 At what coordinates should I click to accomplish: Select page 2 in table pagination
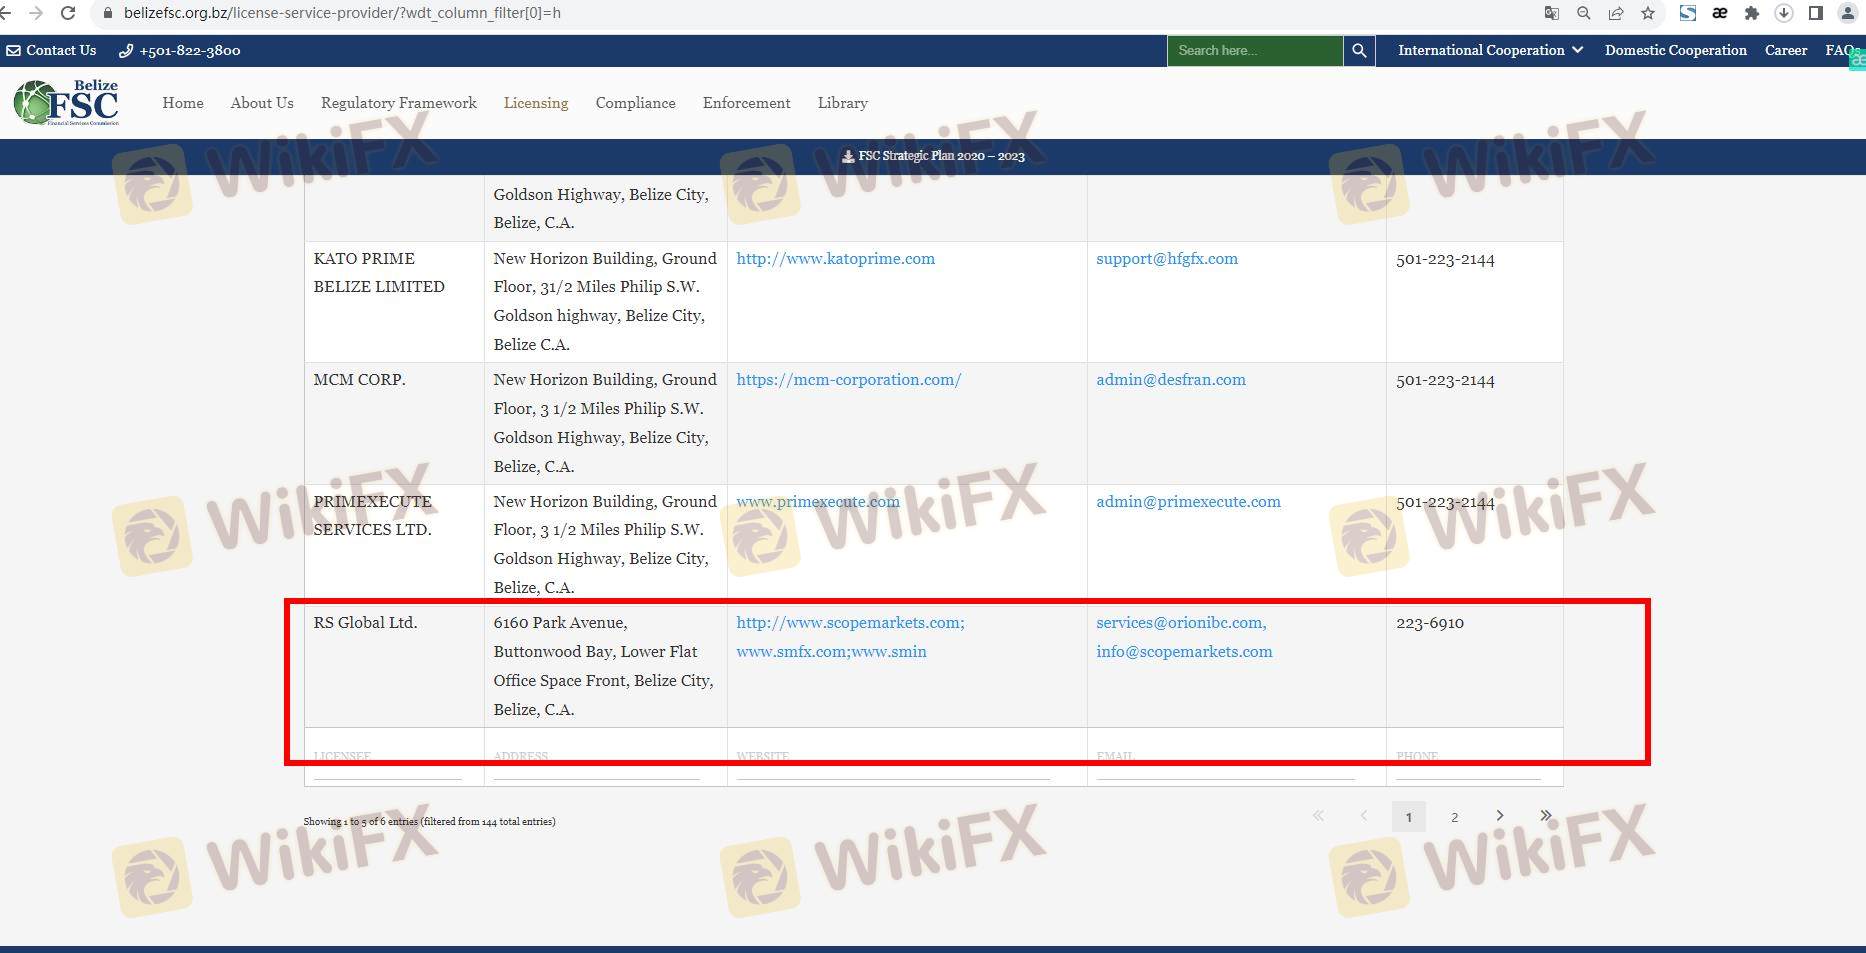click(x=1454, y=817)
